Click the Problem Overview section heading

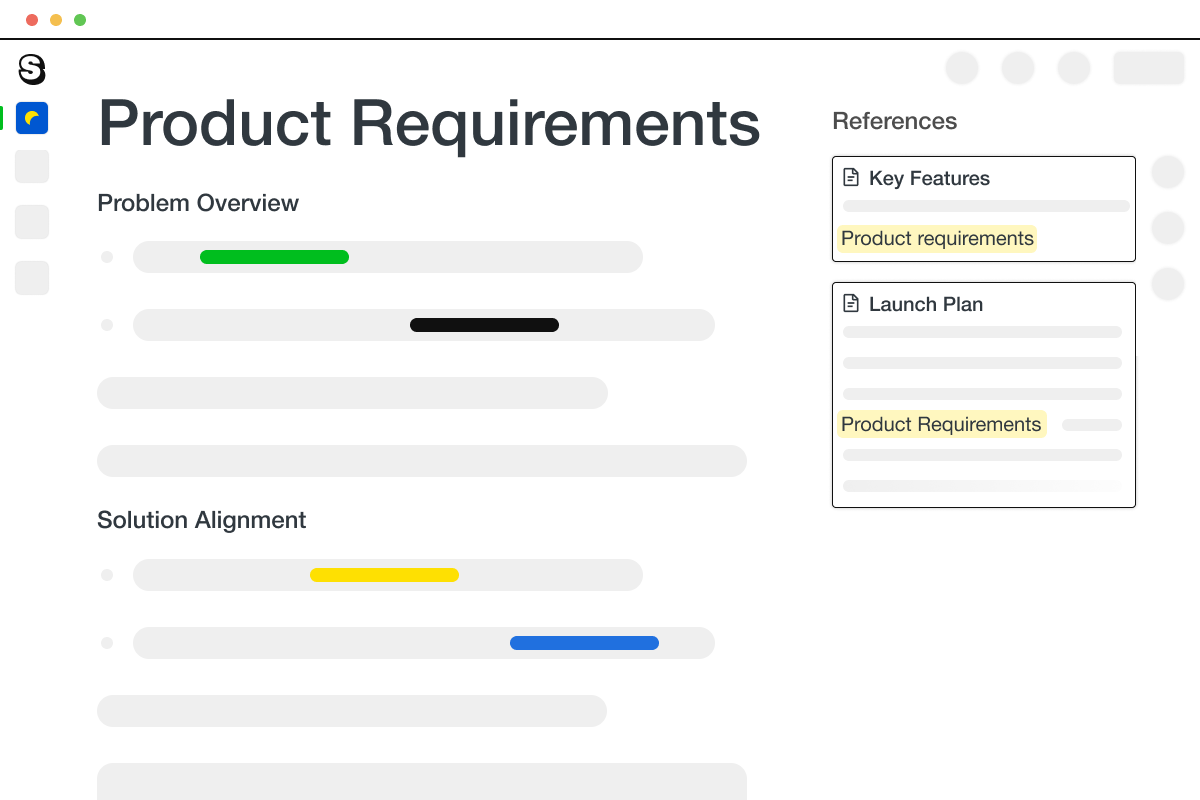point(197,203)
